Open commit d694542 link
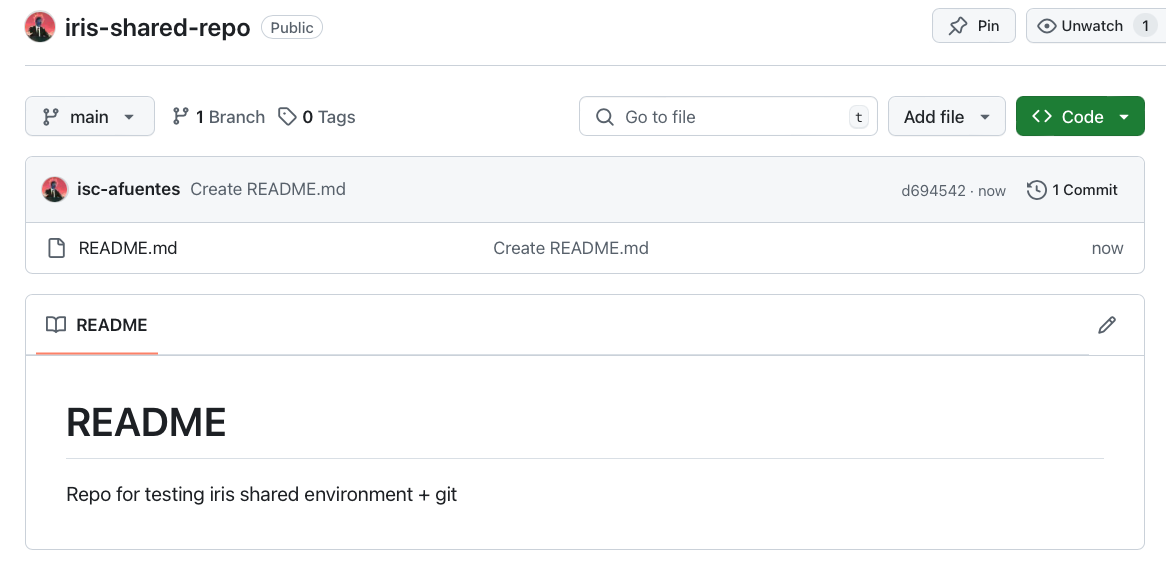Viewport: 1166px width, 569px height. pos(933,191)
